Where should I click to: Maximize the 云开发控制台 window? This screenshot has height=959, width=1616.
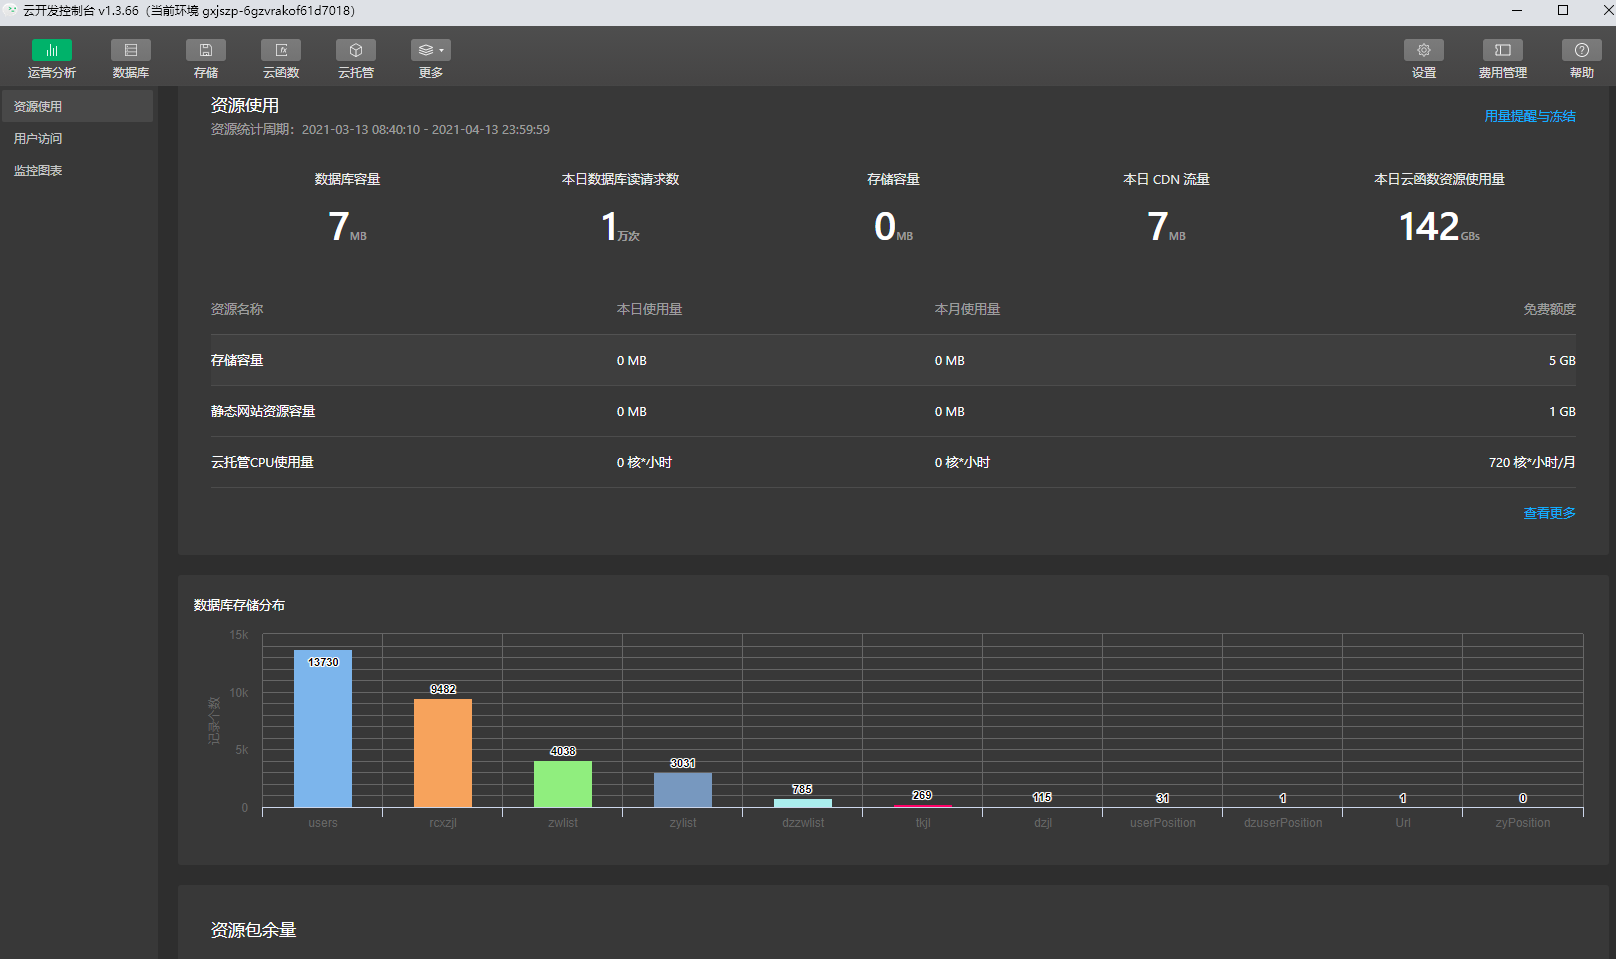click(x=1563, y=10)
